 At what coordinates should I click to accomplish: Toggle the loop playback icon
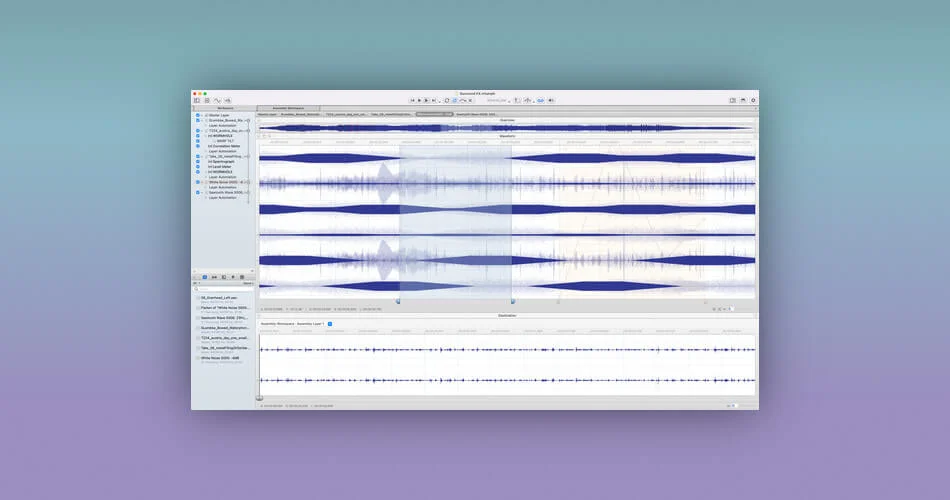[447, 101]
